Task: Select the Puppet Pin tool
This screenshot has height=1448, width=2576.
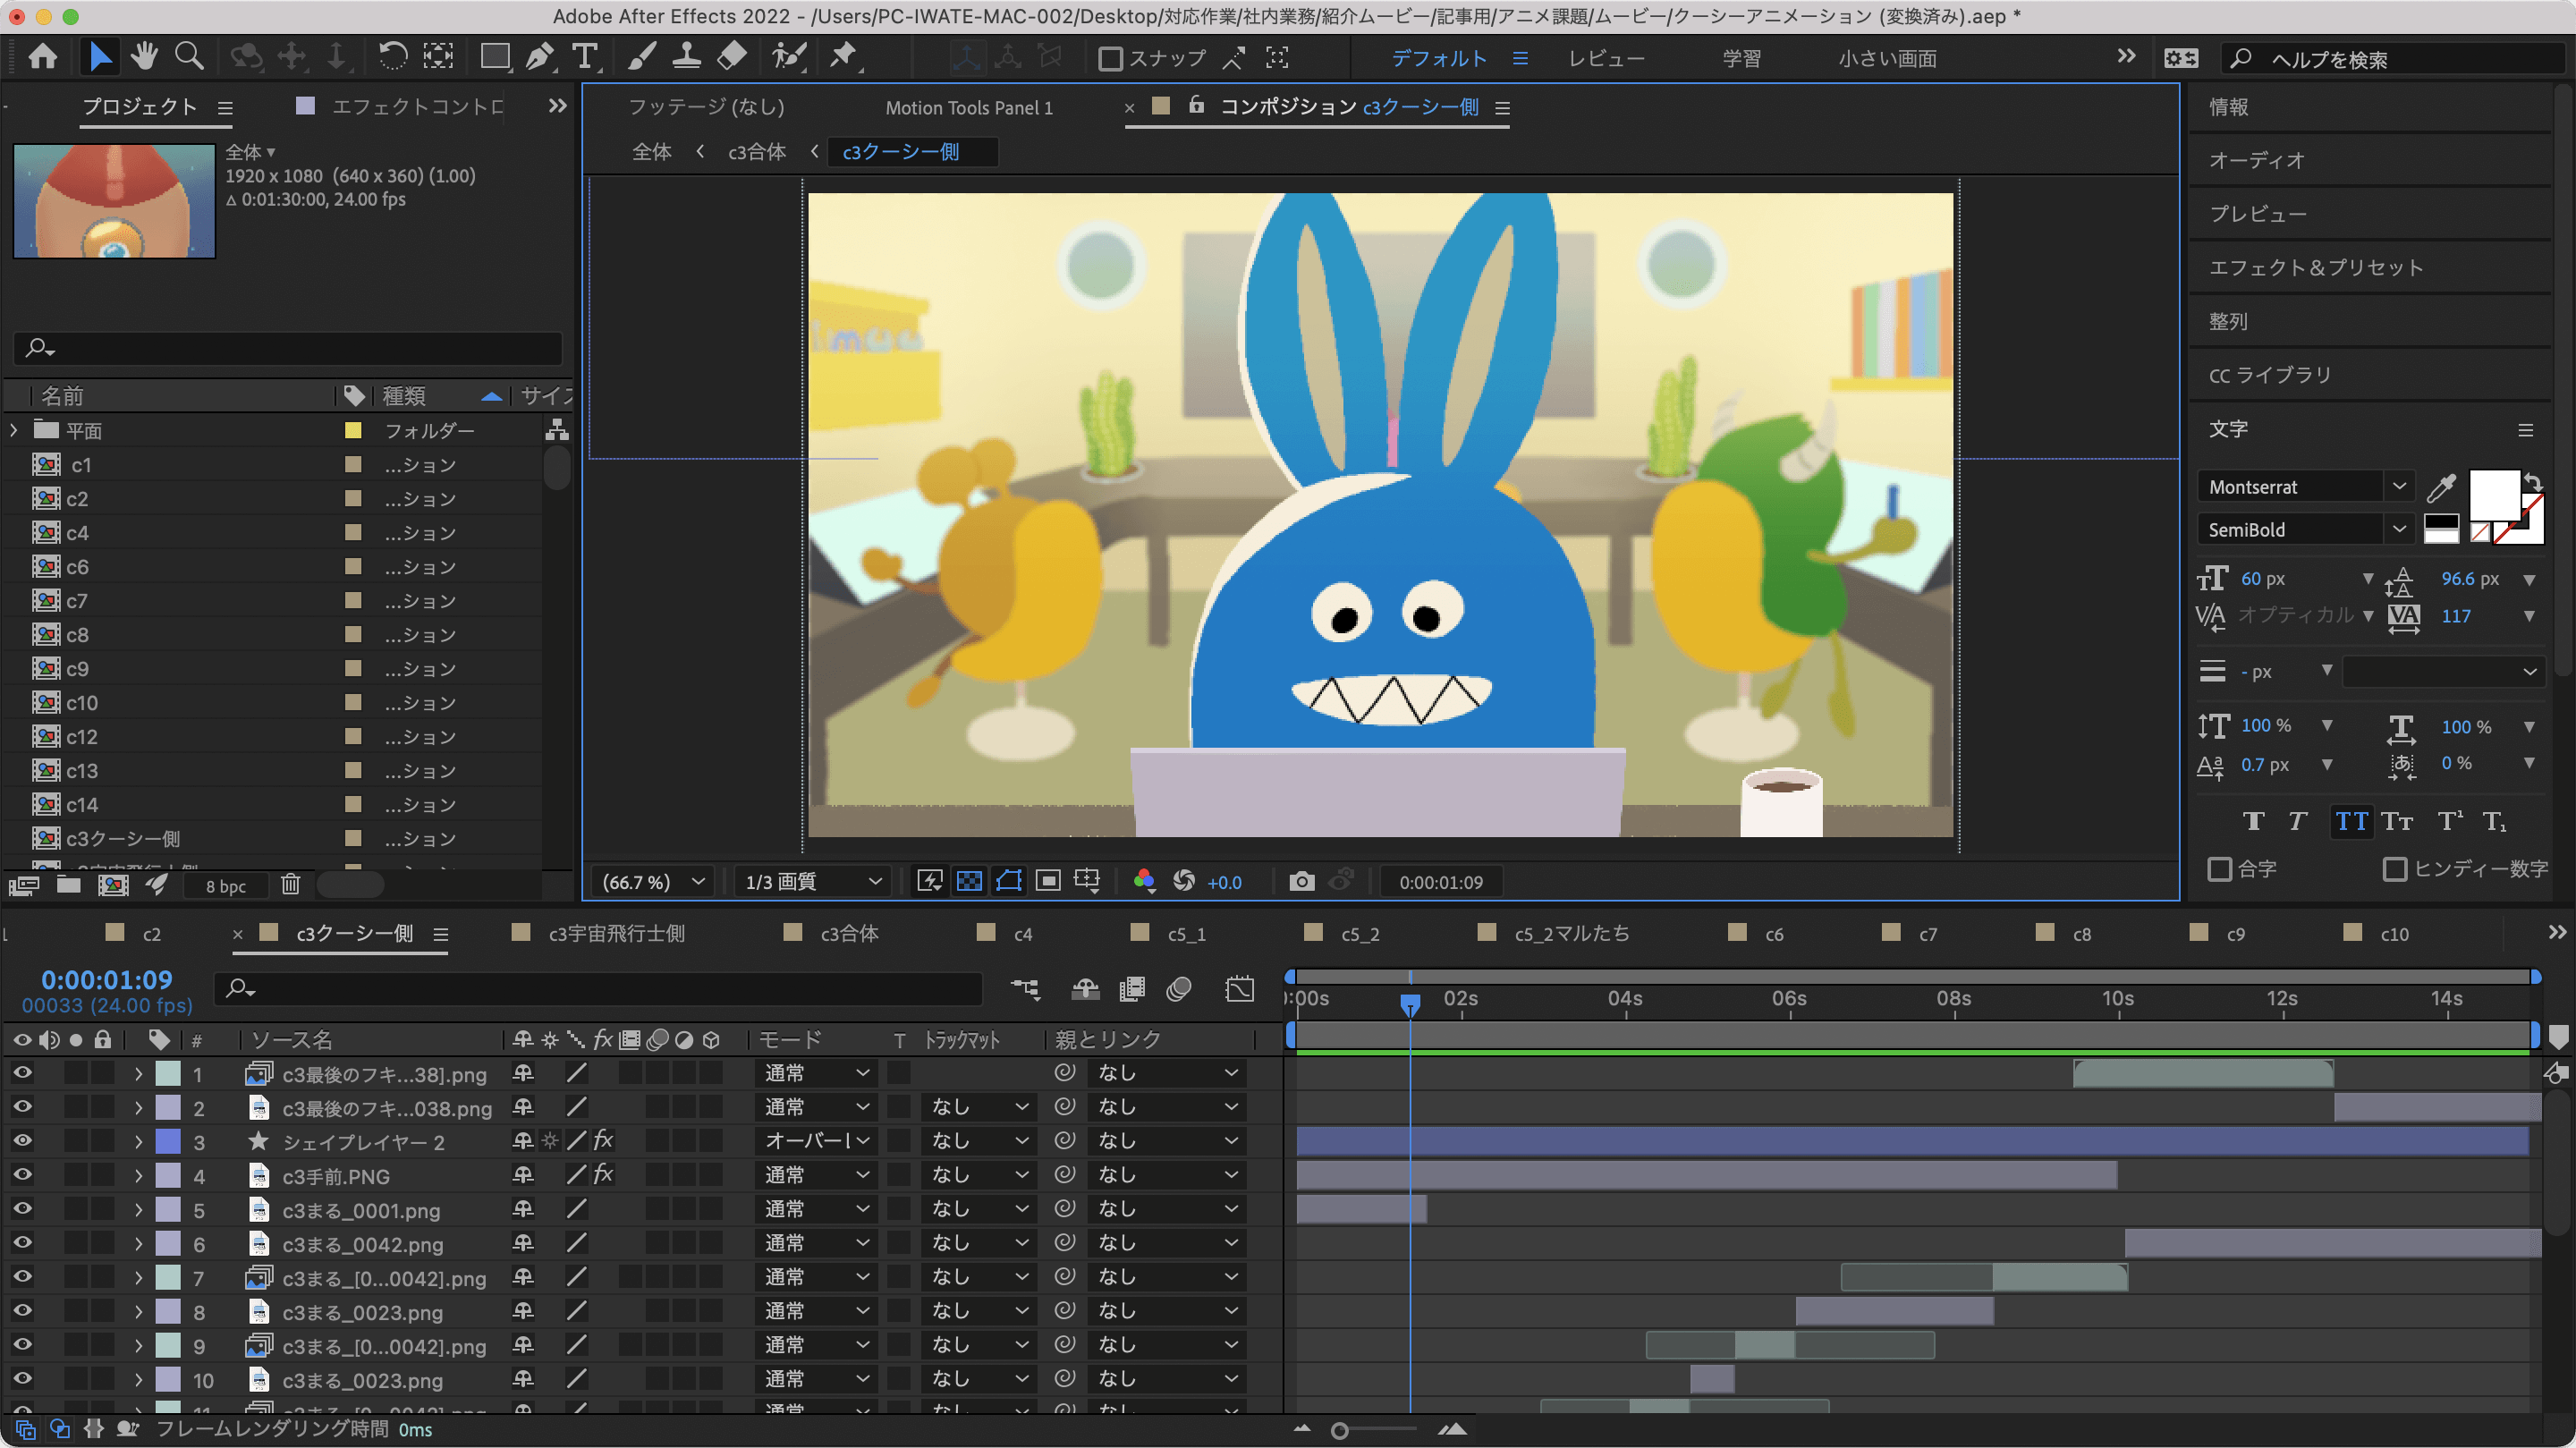Action: [845, 56]
